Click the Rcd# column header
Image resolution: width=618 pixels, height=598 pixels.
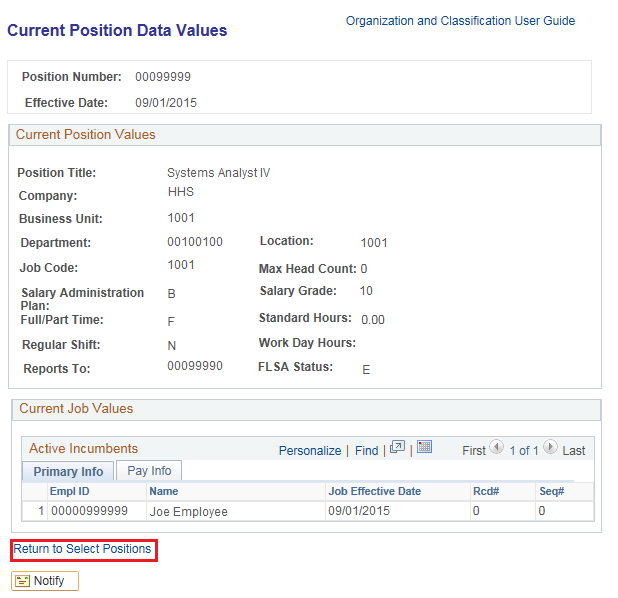pyautogui.click(x=485, y=492)
